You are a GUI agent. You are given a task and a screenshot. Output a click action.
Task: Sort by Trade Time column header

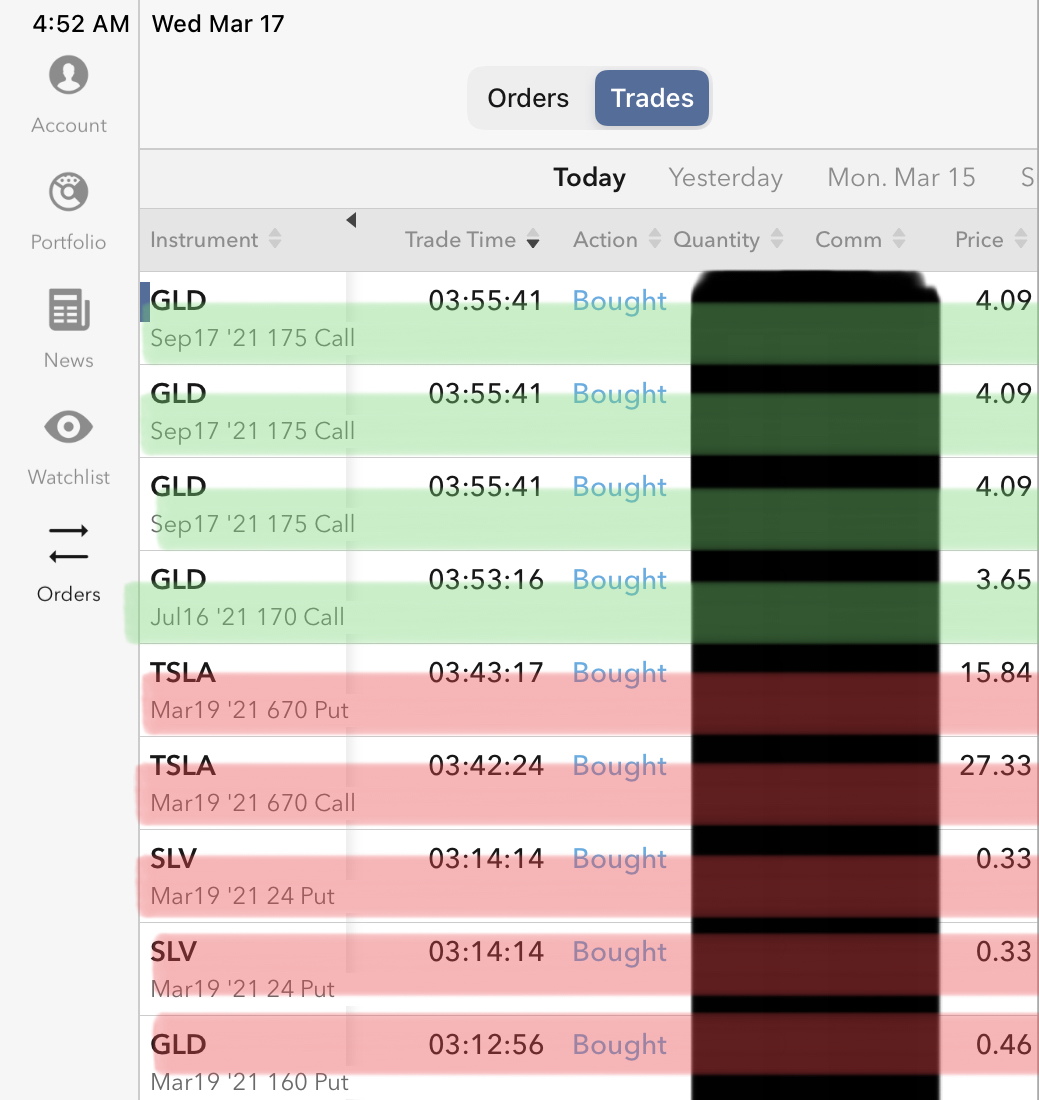[472, 240]
